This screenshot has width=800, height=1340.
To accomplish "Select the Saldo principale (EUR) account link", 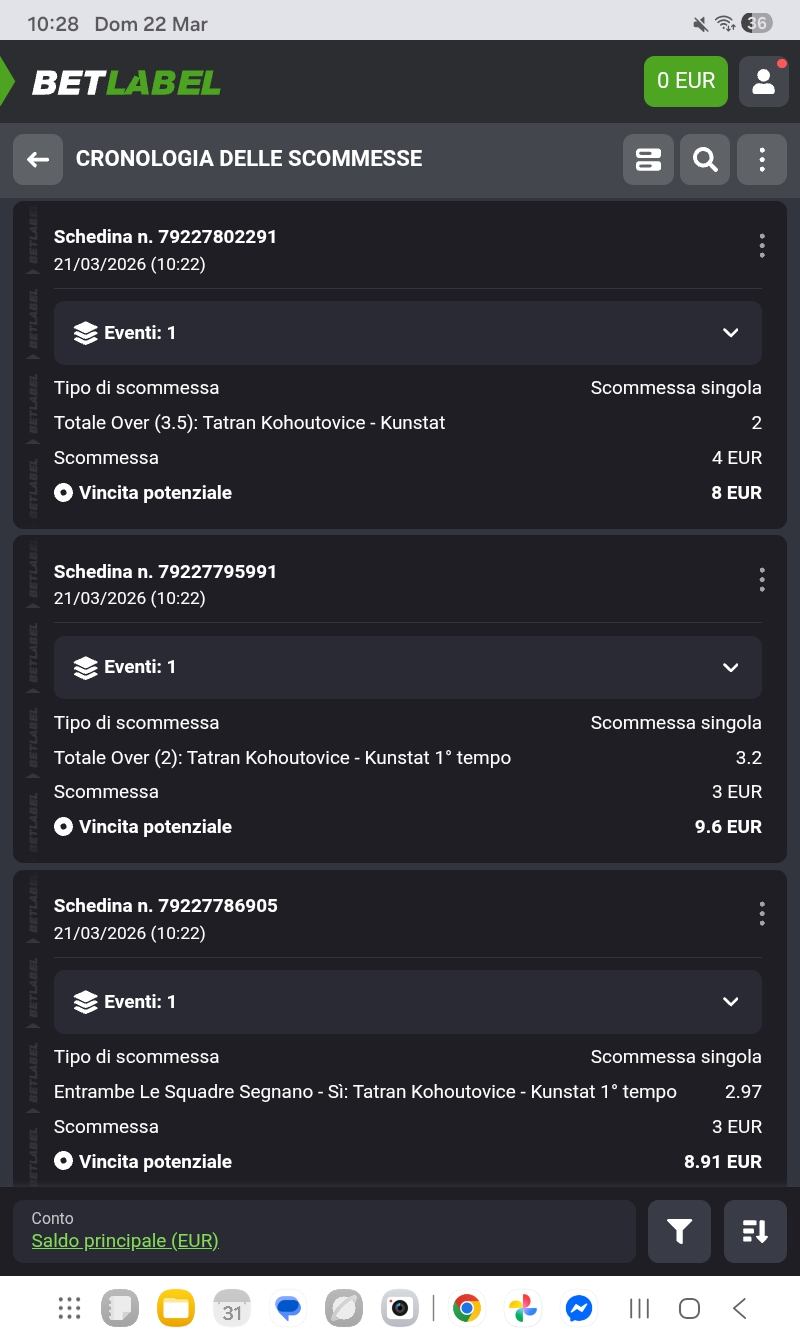I will [125, 1241].
